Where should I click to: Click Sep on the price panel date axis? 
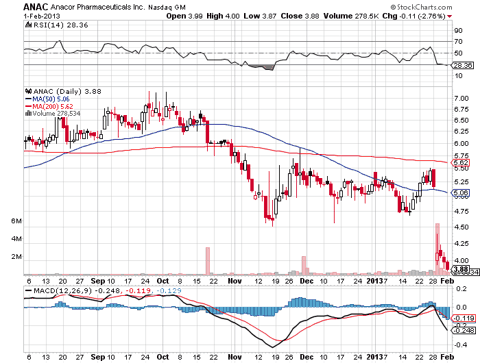pos(98,281)
